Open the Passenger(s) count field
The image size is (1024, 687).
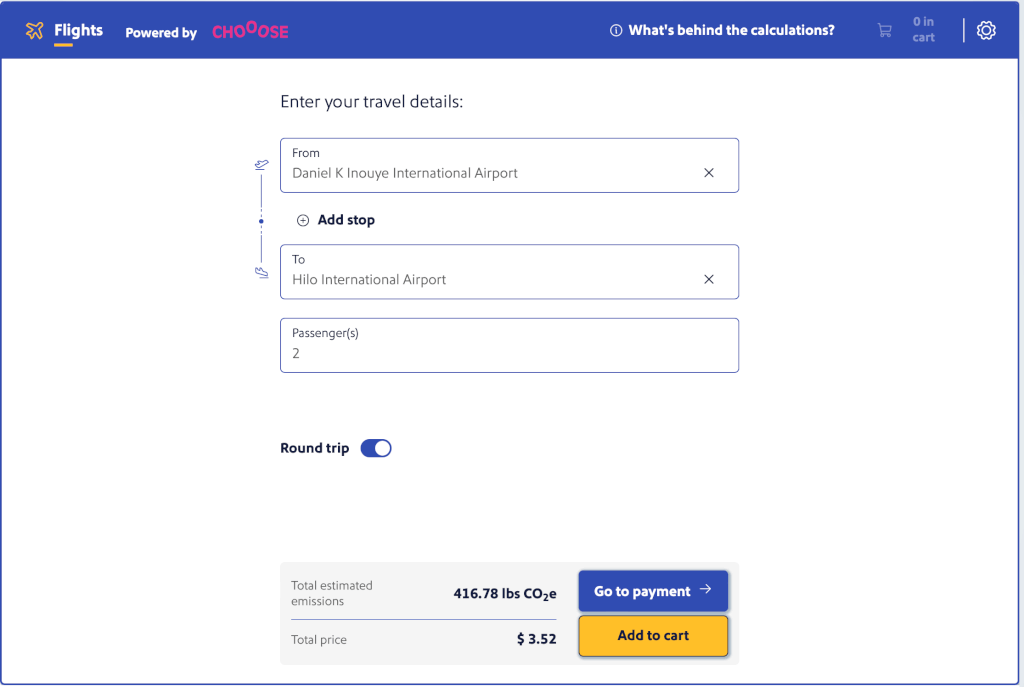click(x=509, y=345)
